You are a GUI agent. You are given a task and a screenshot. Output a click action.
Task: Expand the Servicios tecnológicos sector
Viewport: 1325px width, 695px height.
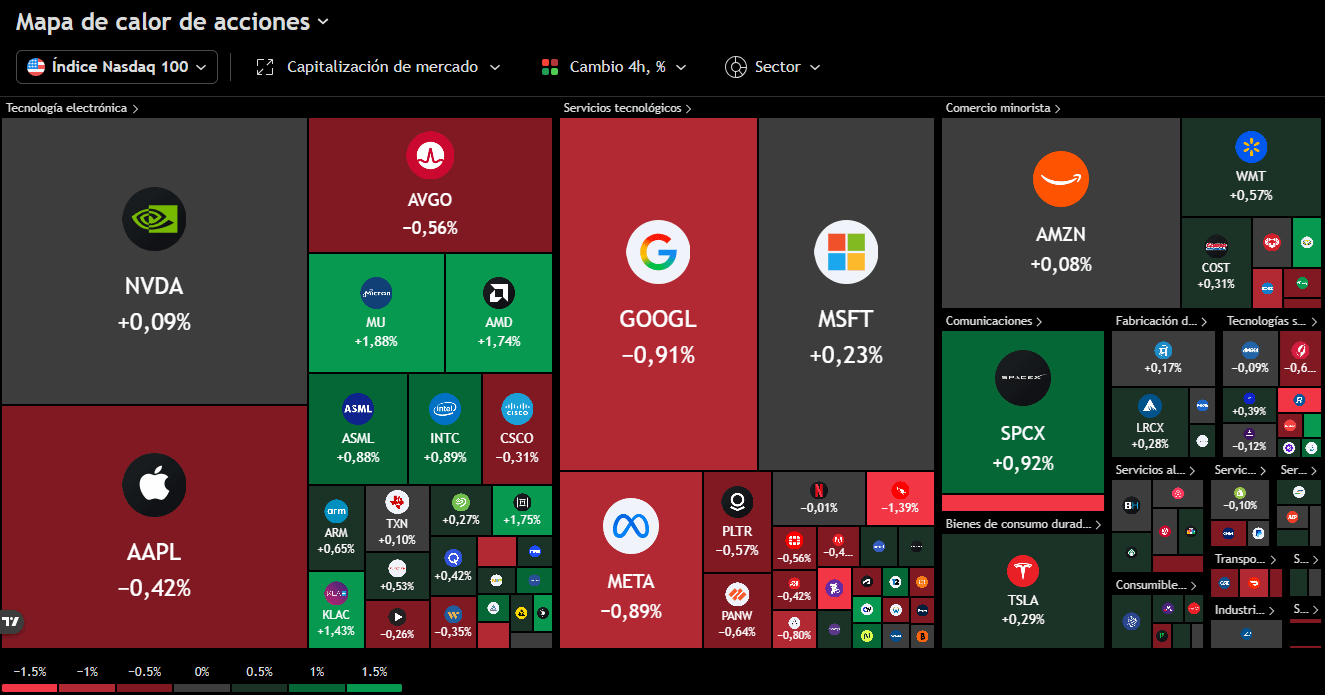click(x=628, y=107)
